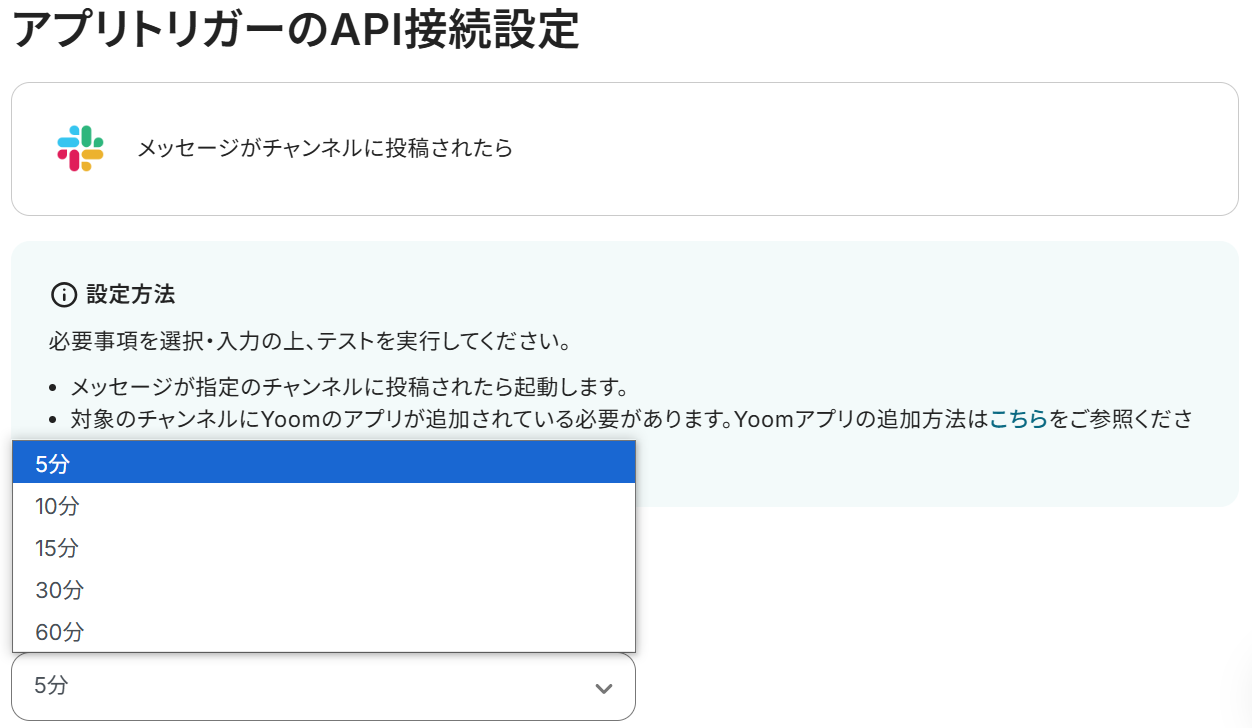Choose 10分 from the interval list
Screen dimensions: 1252x728
(323, 506)
